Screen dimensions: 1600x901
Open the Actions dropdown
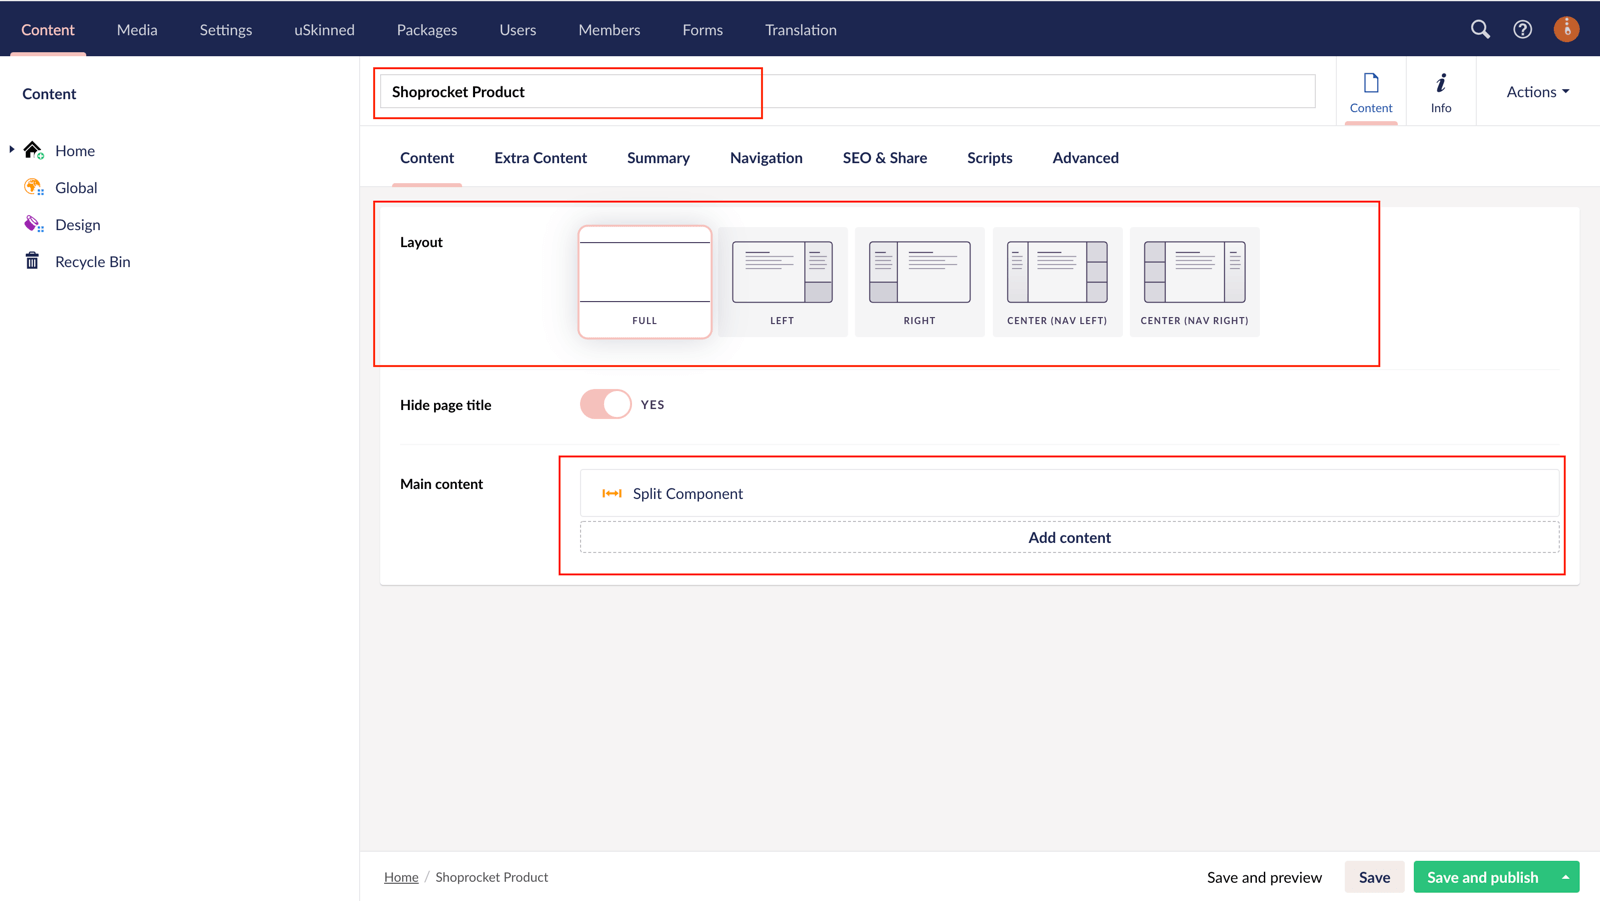[x=1536, y=91]
